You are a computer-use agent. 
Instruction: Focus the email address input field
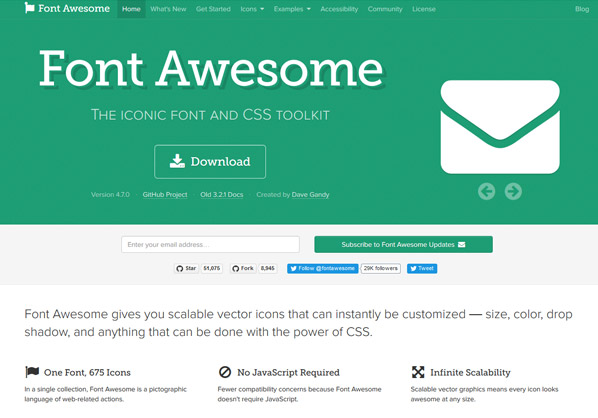(211, 244)
